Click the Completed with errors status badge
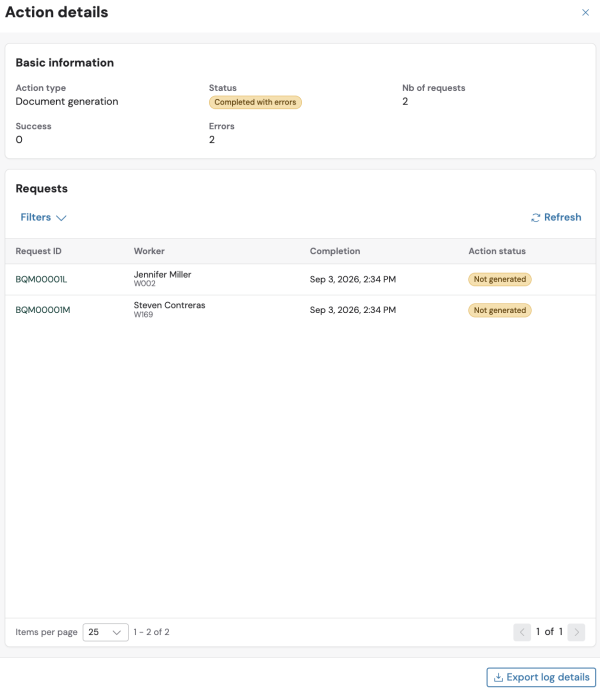600x692 pixels. (x=255, y=102)
